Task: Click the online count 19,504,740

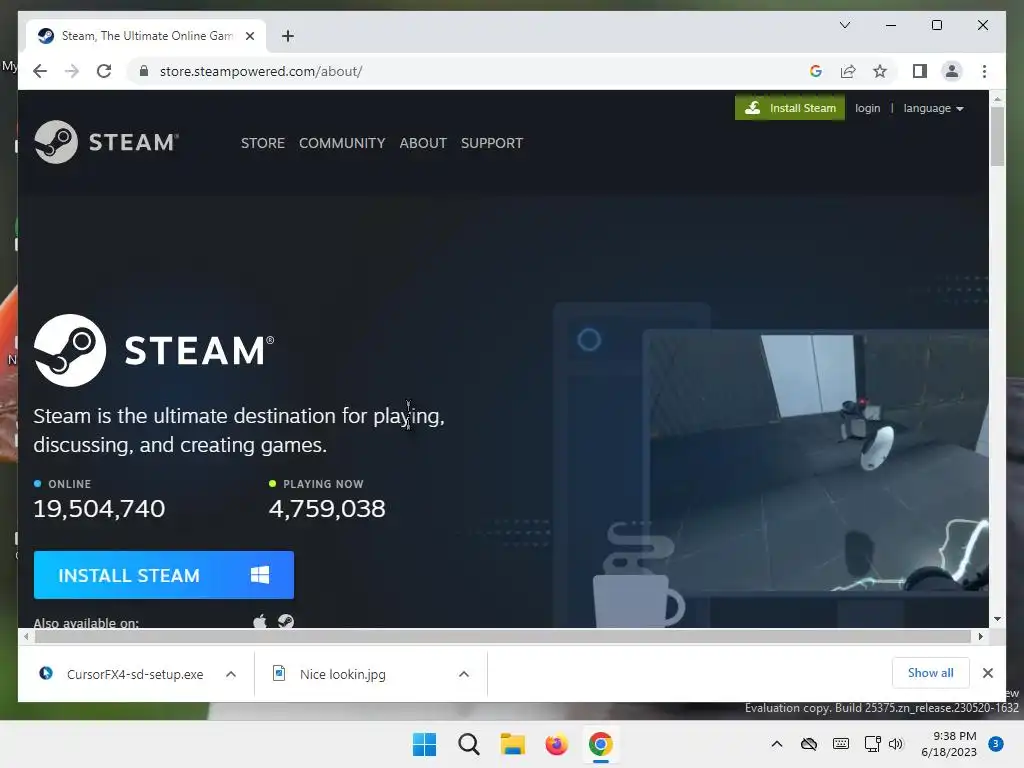Action: 99,509
